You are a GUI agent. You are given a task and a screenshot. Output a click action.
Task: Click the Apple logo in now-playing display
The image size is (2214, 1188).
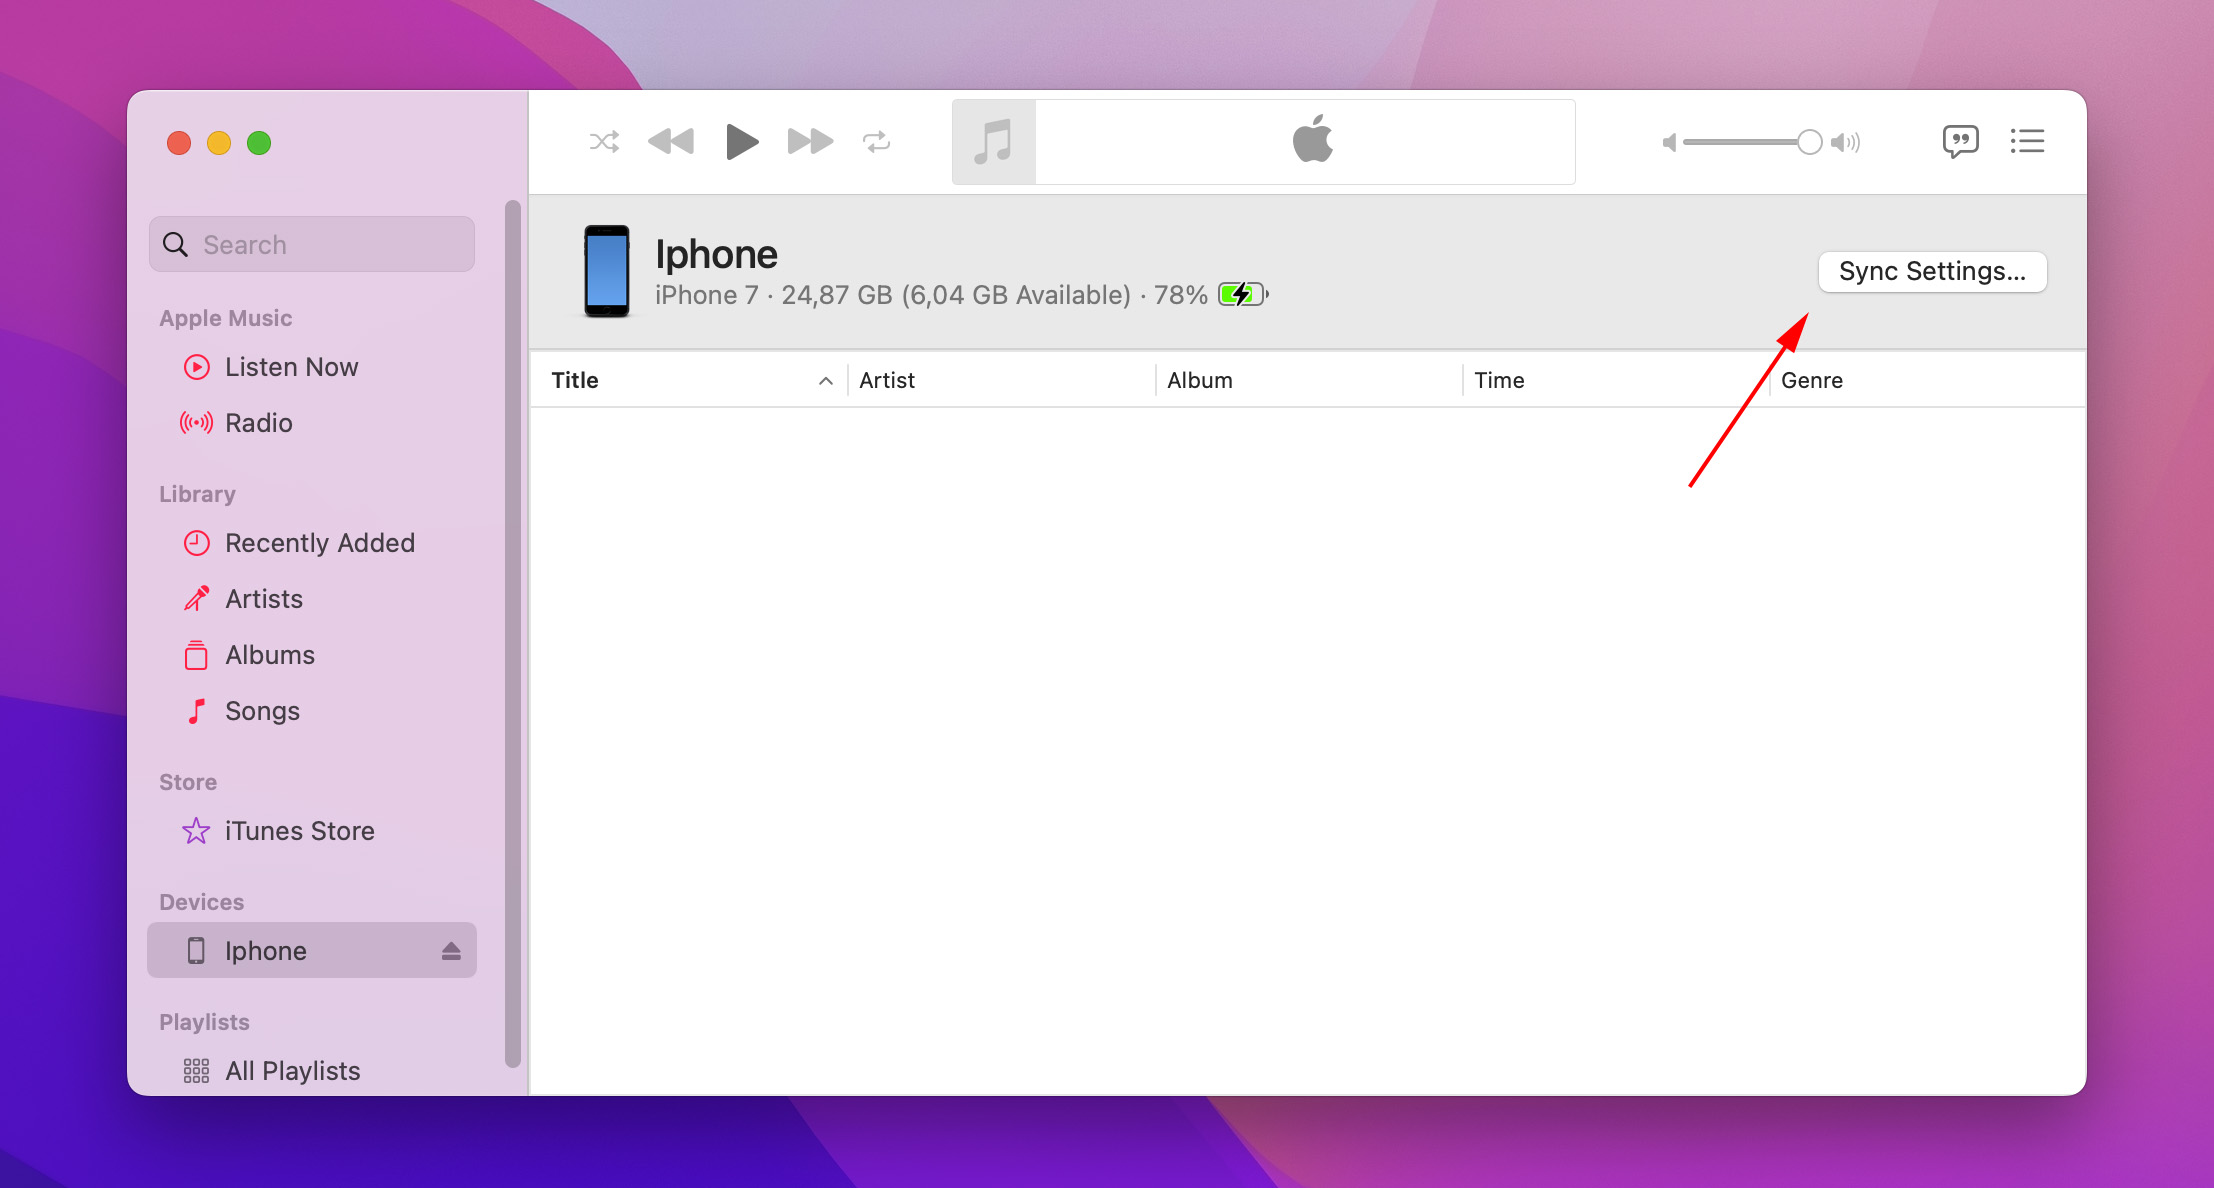1313,139
